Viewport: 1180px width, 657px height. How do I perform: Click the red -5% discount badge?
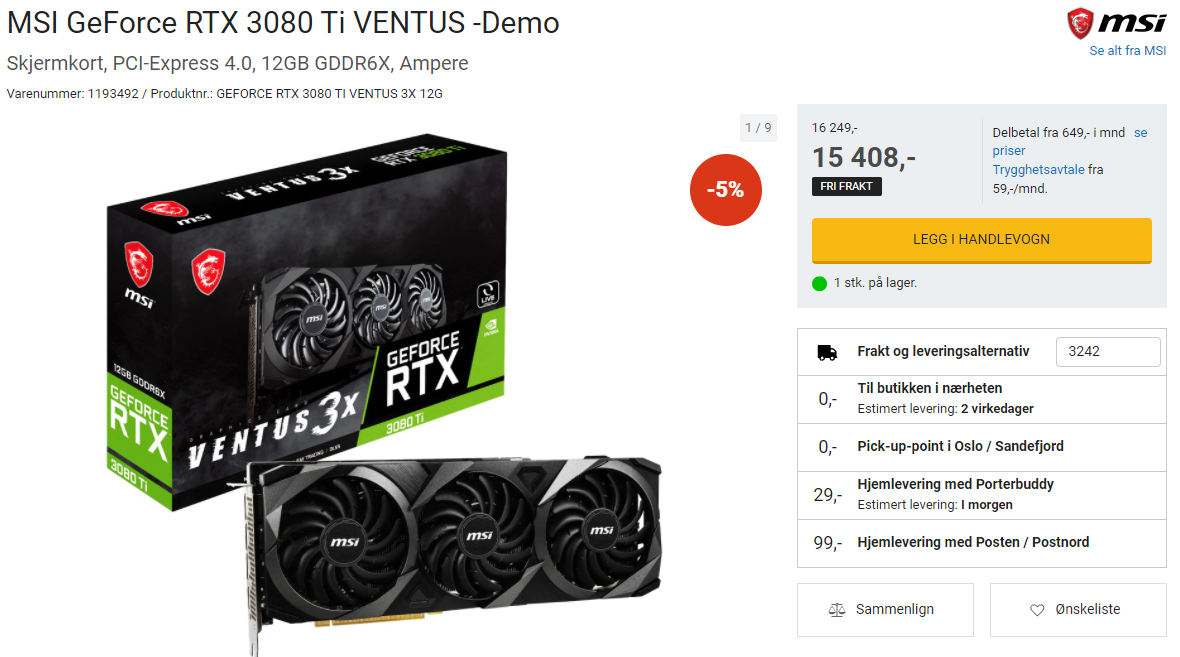[725, 190]
